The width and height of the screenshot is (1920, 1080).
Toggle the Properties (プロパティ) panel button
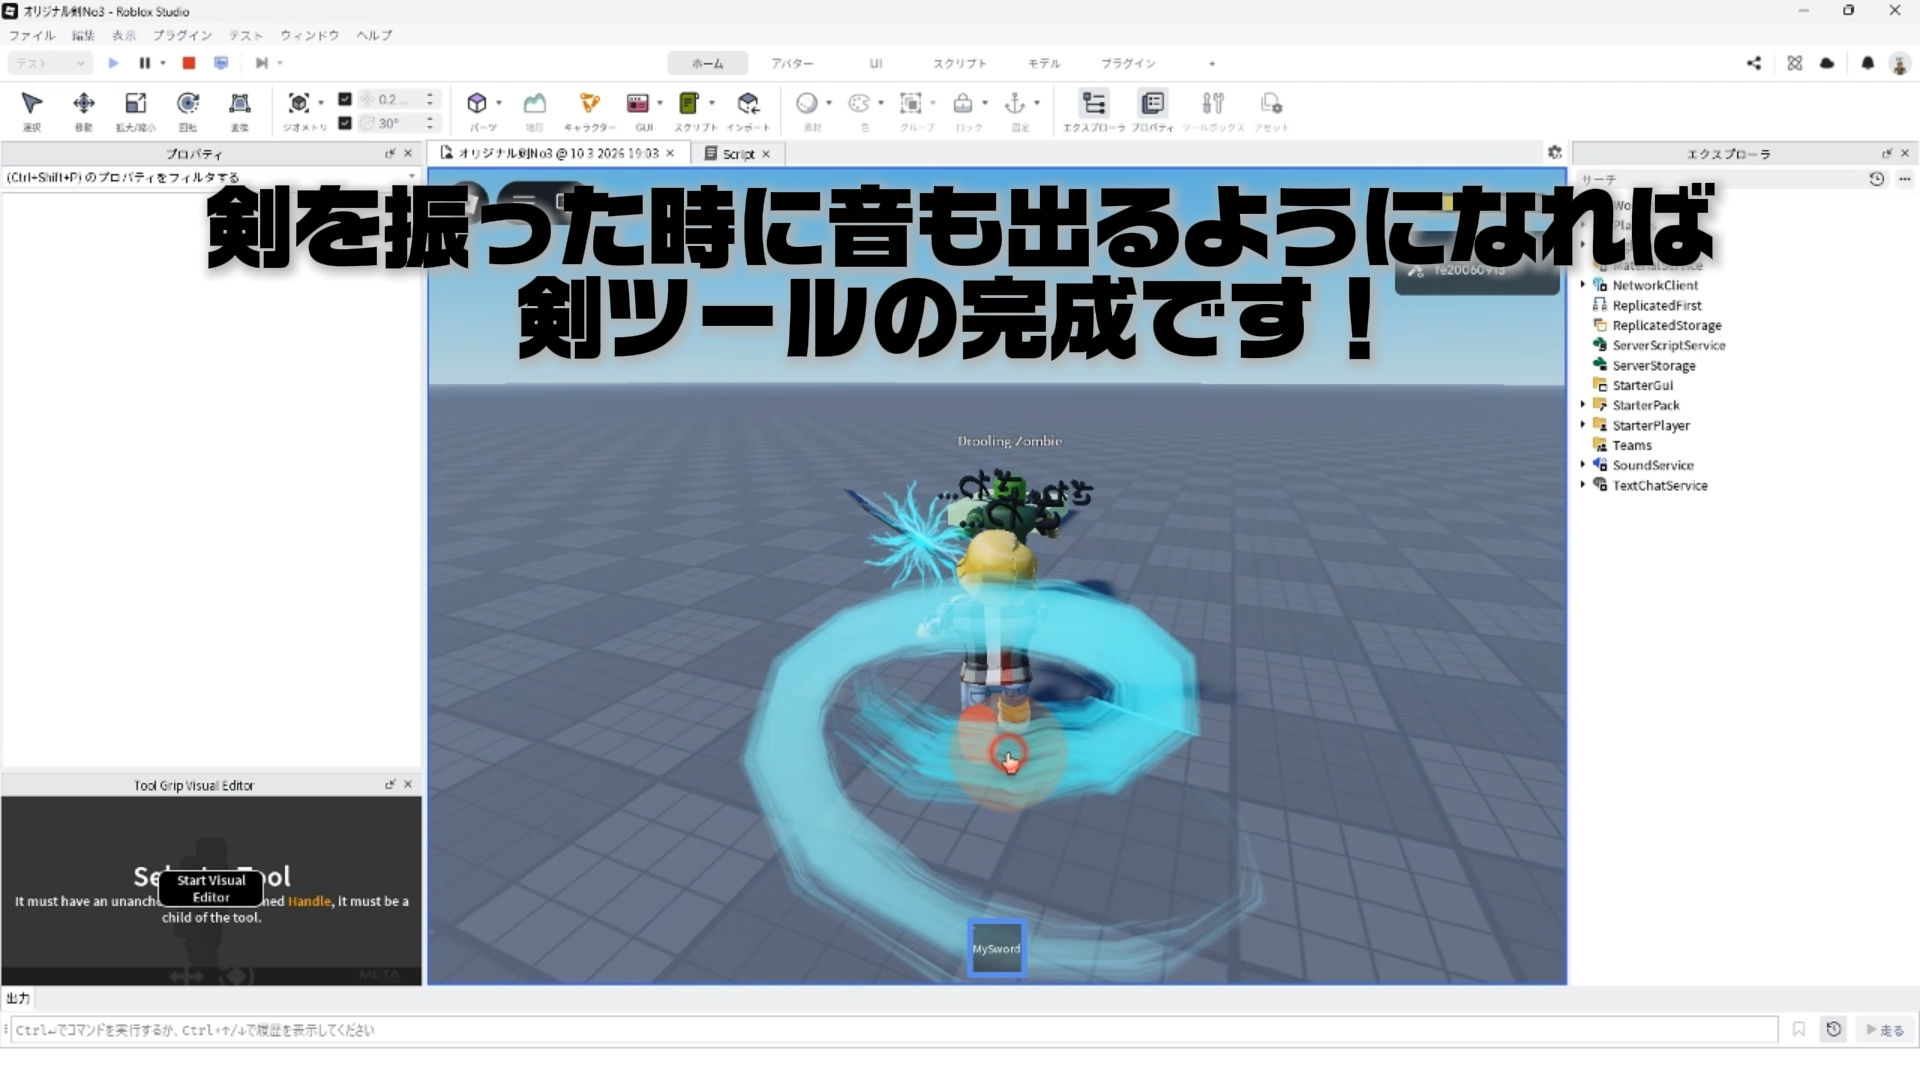point(1152,104)
